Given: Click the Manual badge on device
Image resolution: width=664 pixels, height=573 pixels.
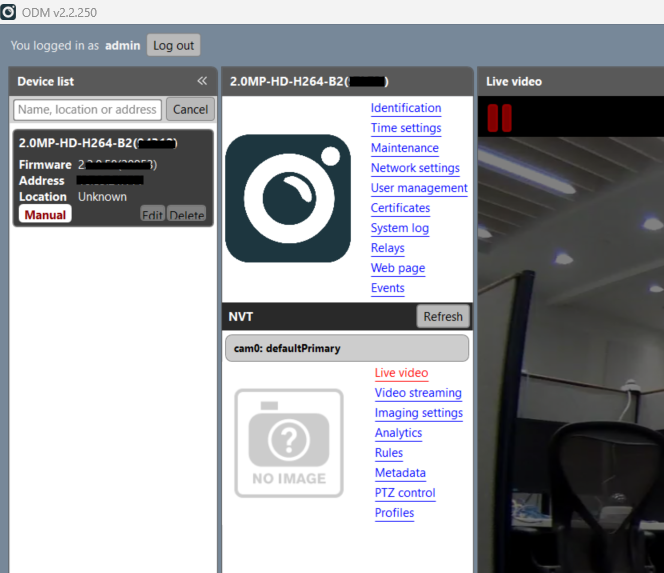Looking at the screenshot, I should tap(45, 215).
